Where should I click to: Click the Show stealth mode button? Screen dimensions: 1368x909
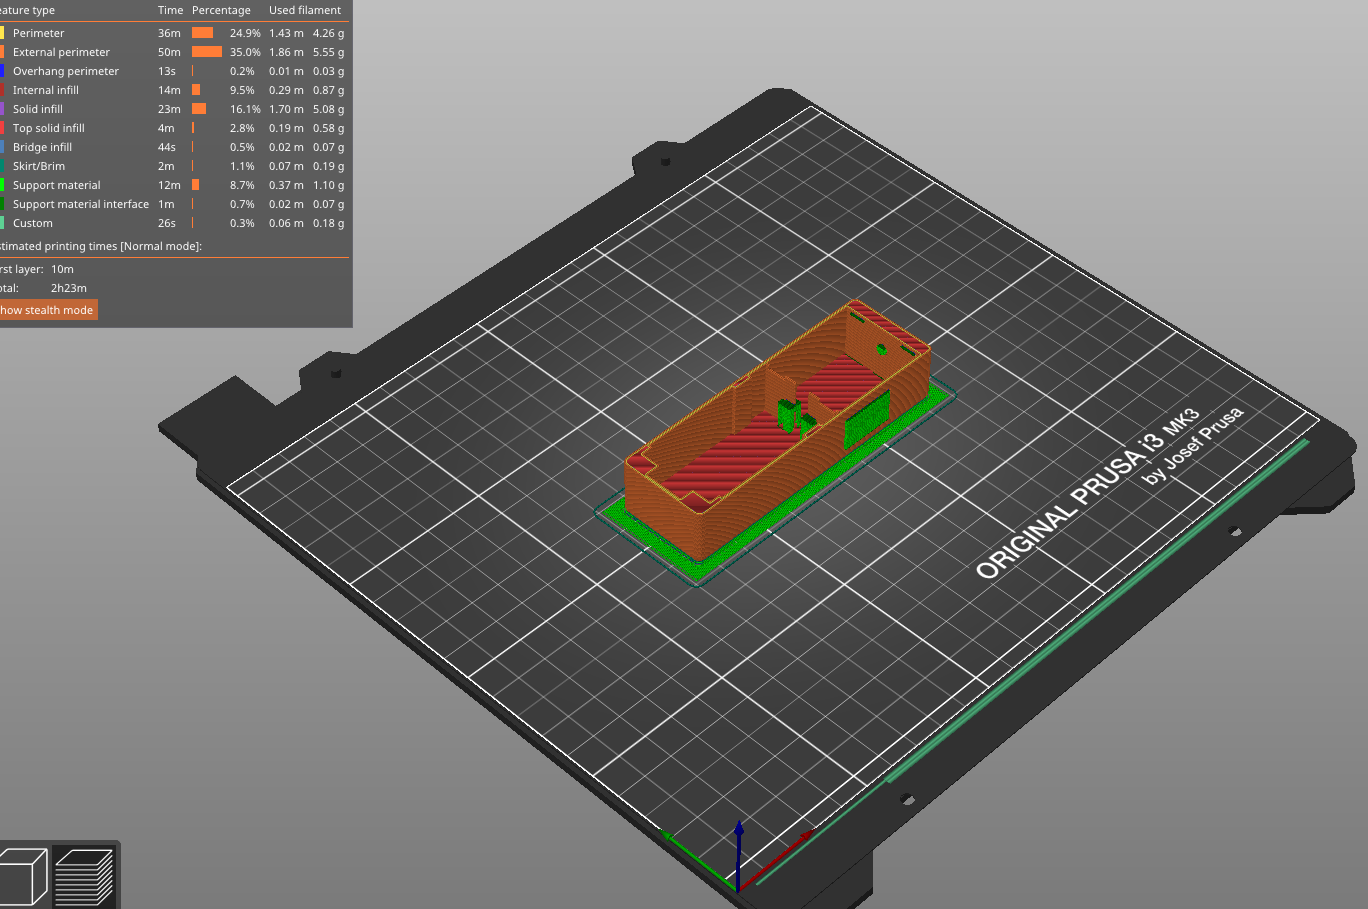[47, 310]
